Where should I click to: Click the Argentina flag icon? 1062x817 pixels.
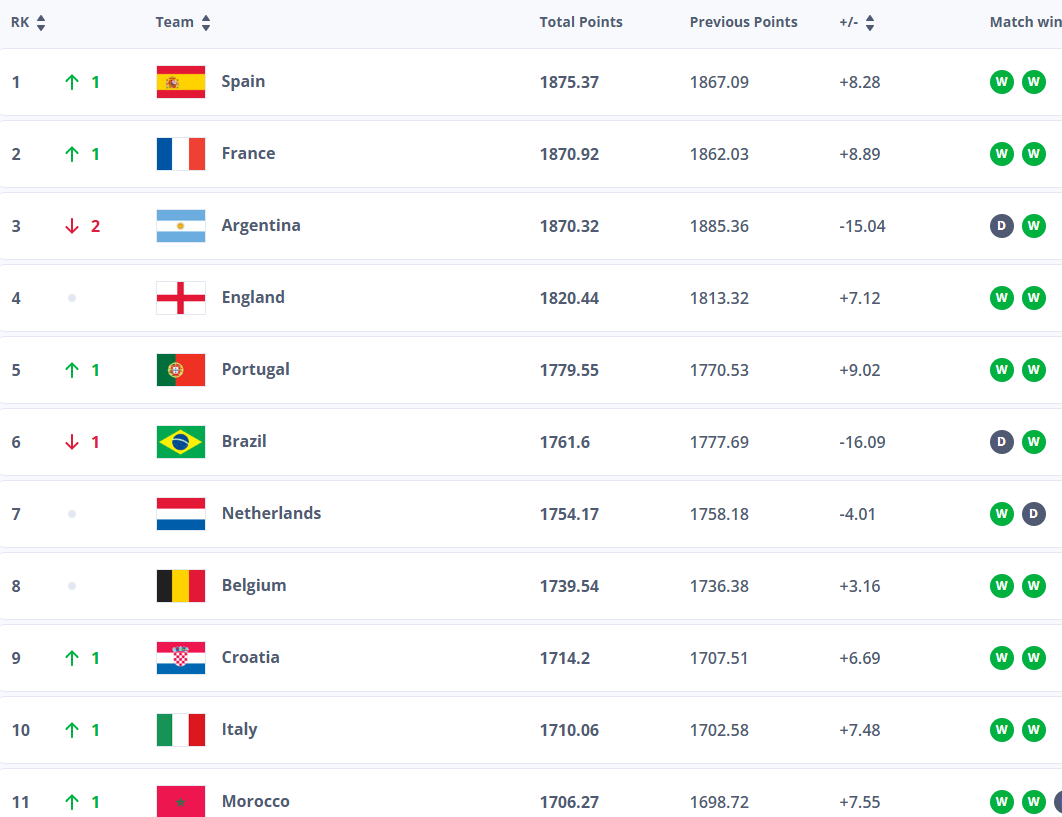tap(181, 226)
